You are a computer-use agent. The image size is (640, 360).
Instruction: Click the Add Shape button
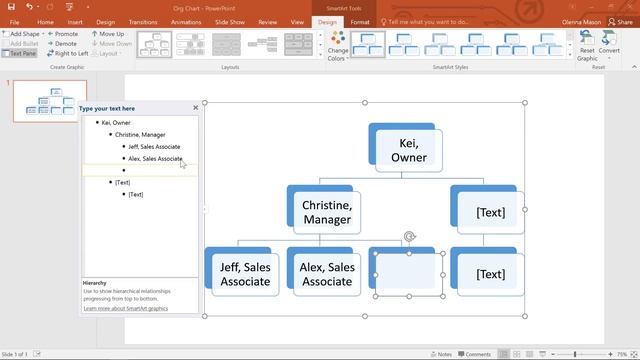[21, 34]
